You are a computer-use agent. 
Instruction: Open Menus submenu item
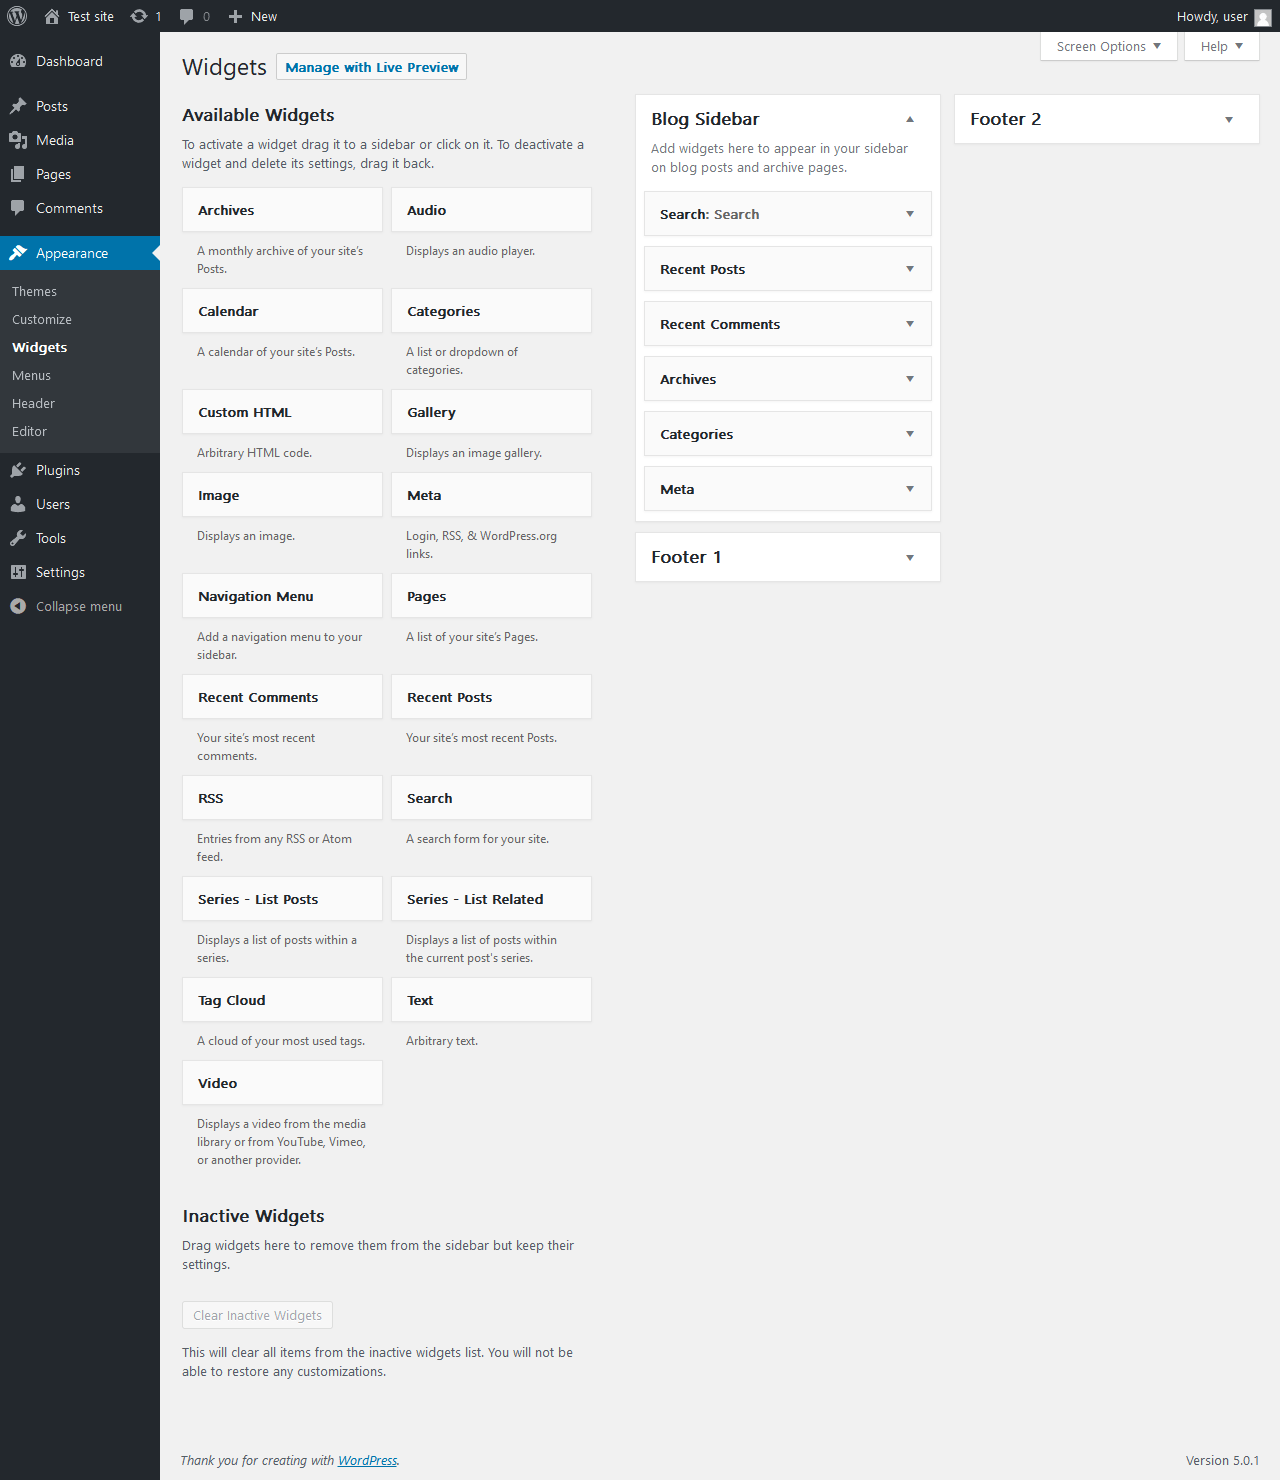click(31, 375)
